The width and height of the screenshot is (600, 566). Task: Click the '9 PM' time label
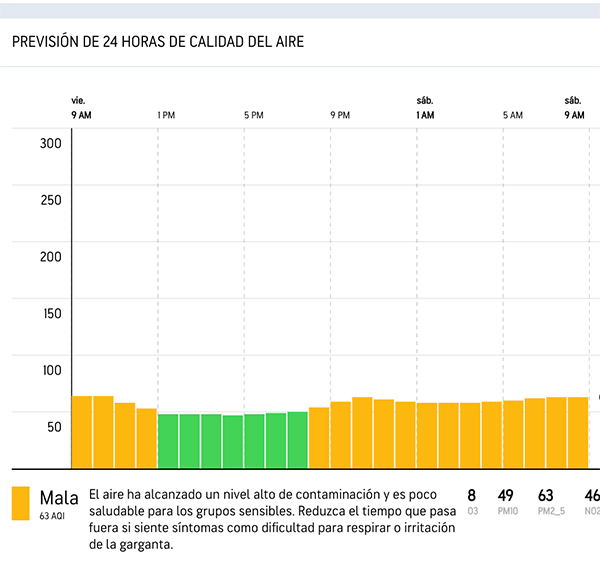click(340, 116)
